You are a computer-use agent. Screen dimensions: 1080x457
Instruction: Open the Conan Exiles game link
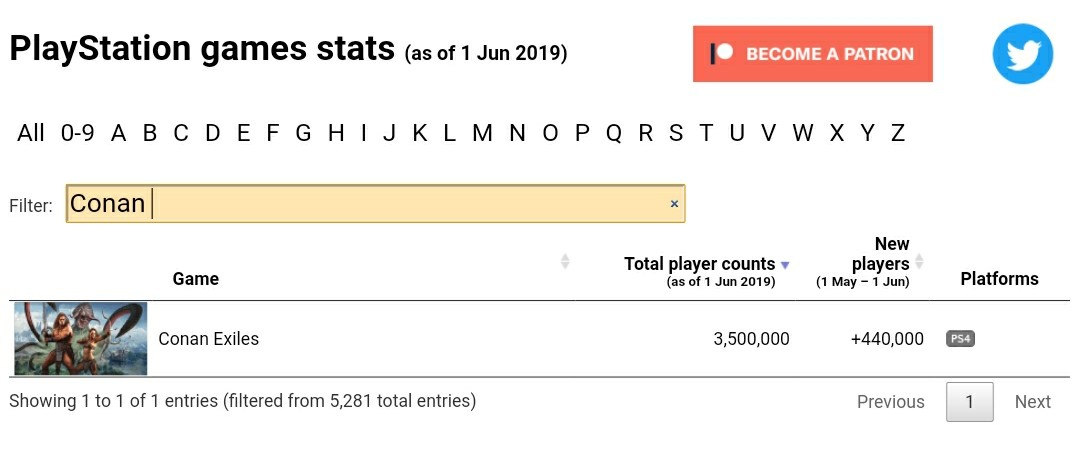click(x=208, y=339)
